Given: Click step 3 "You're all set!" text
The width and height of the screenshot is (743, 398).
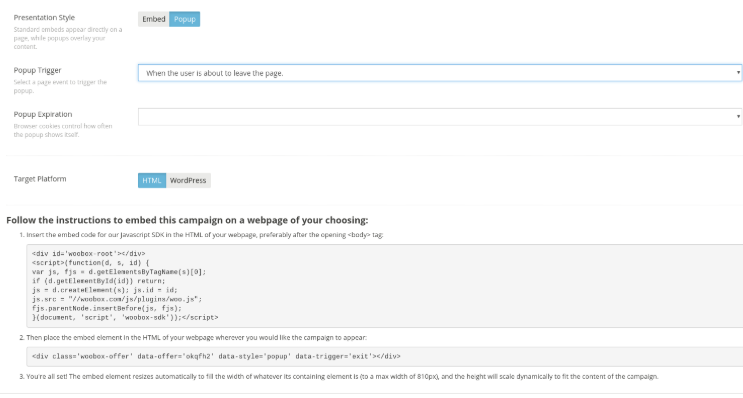Looking at the screenshot, I should [x=342, y=377].
